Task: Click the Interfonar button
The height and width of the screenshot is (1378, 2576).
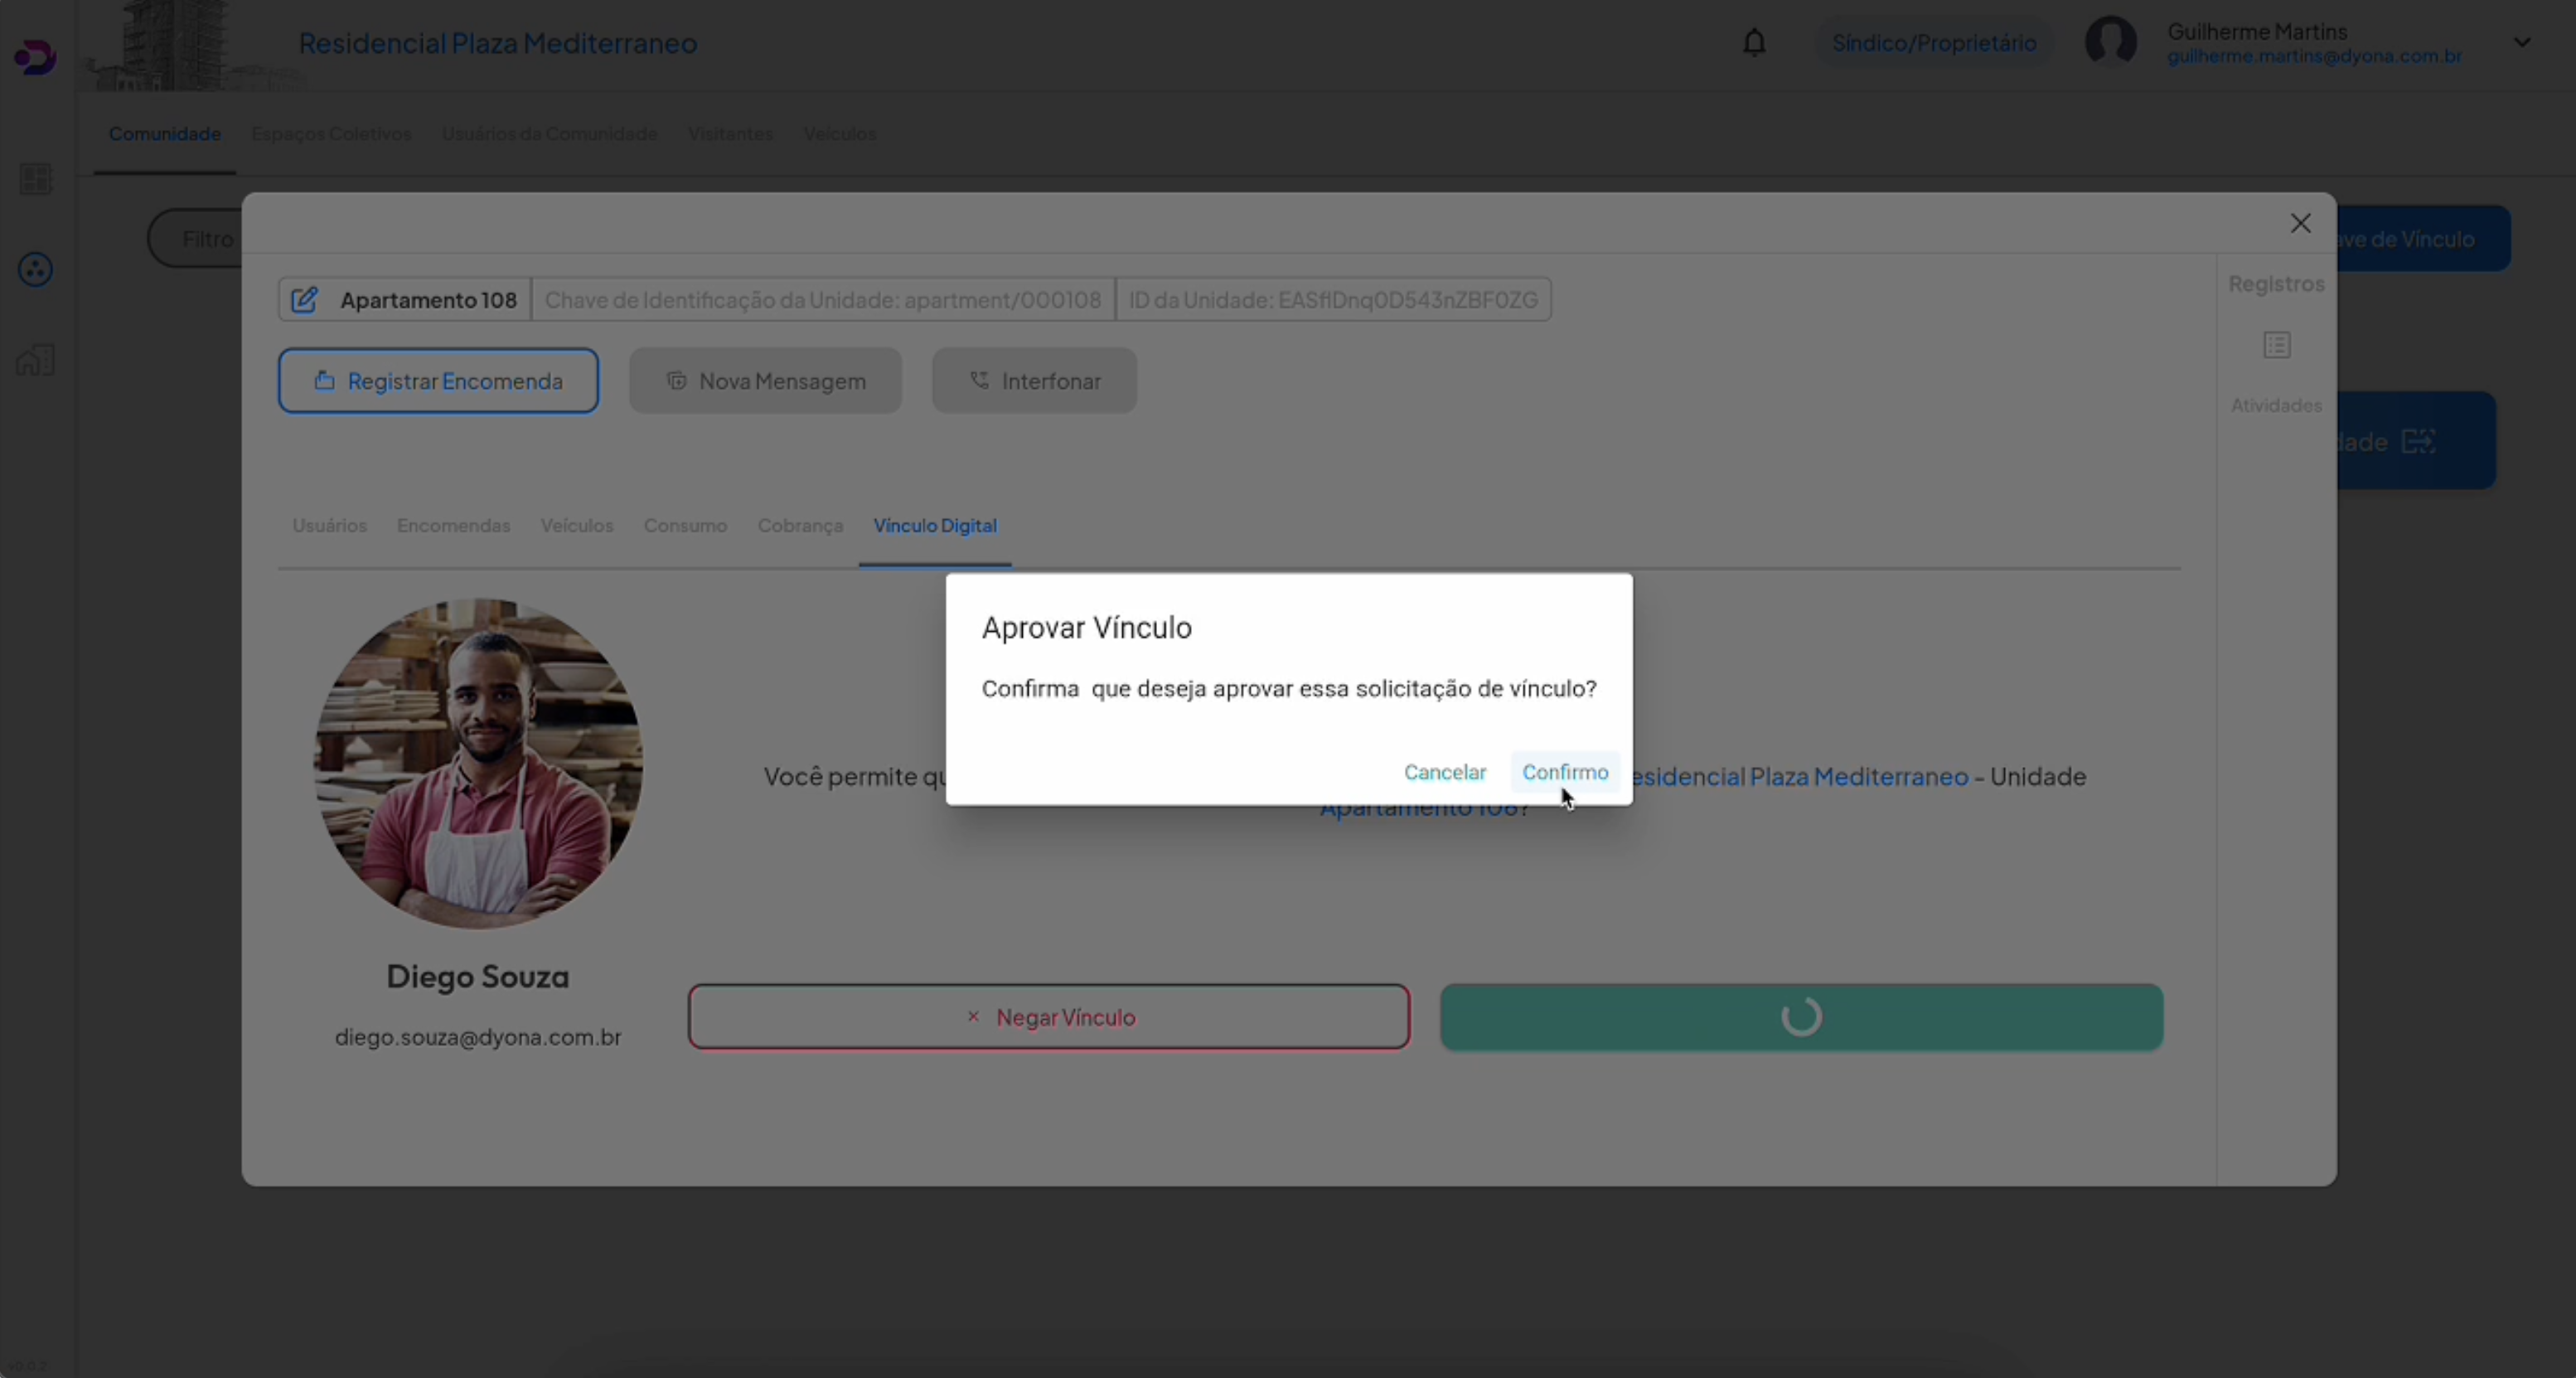Action: [x=1034, y=381]
